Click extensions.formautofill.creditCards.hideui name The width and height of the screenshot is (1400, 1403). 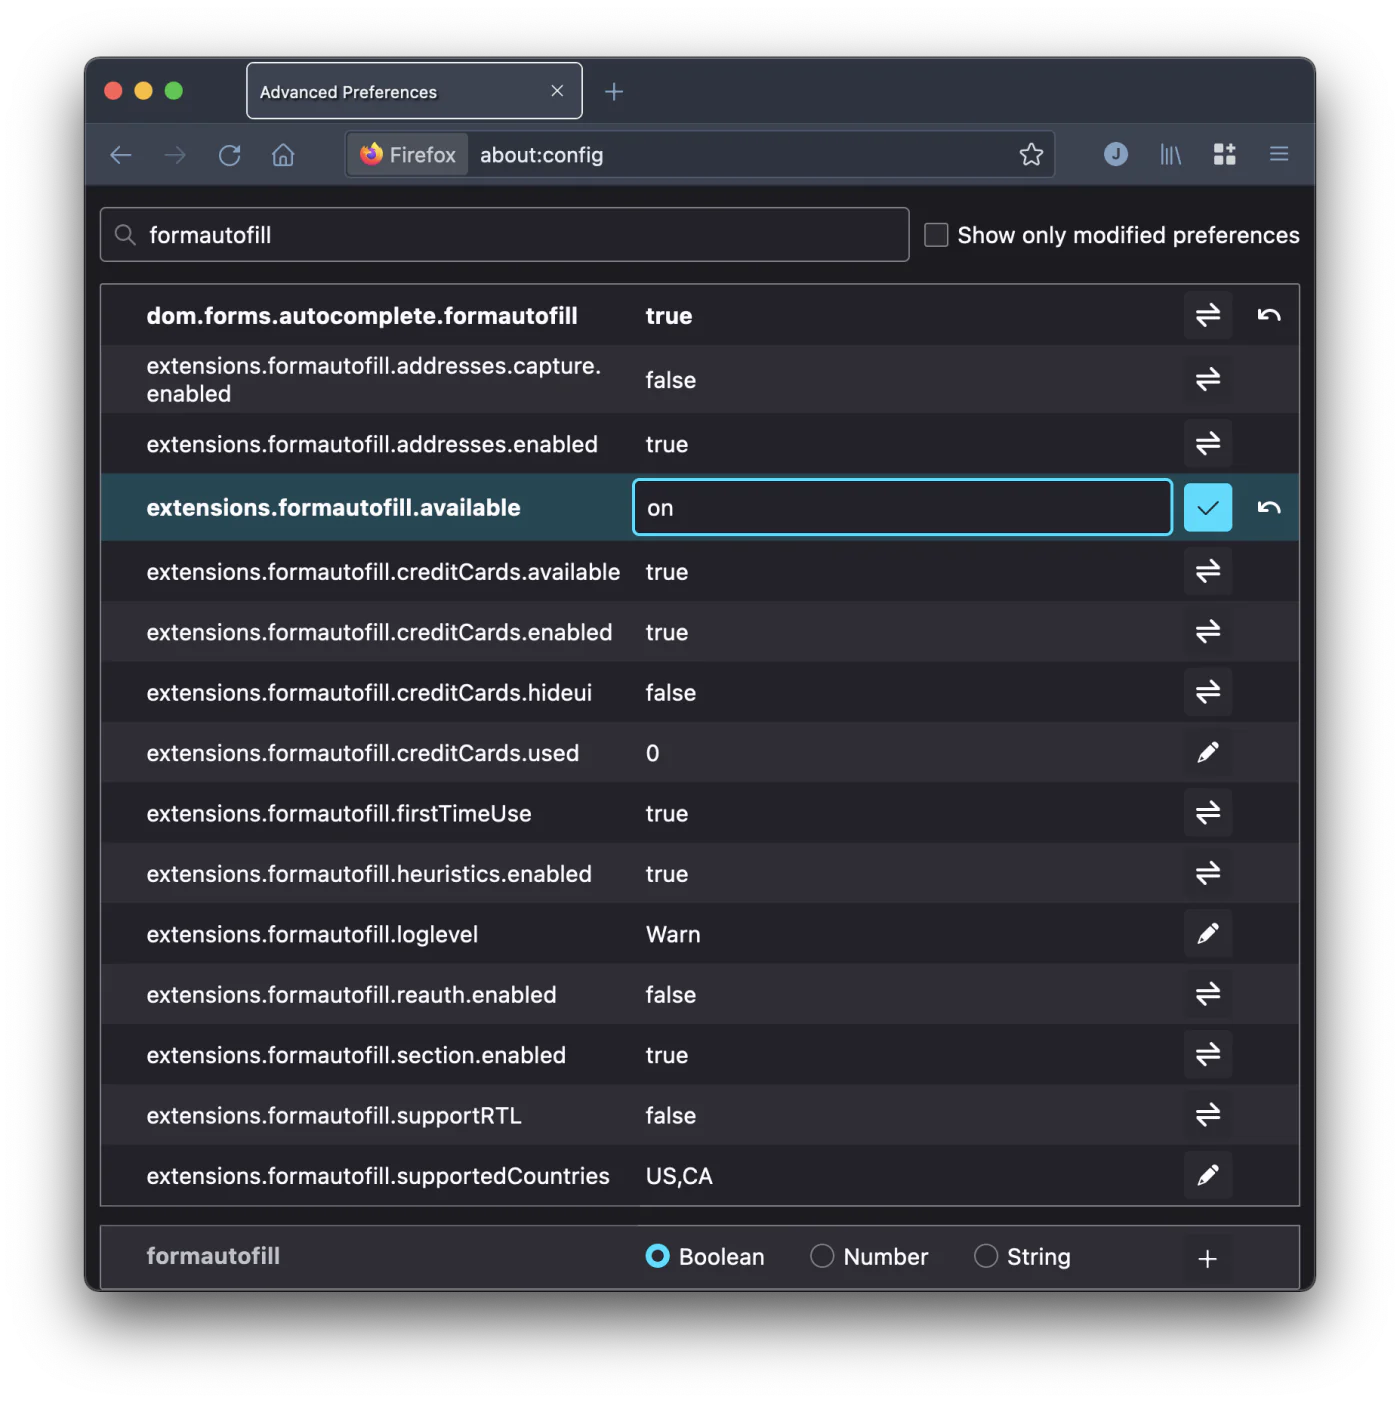369,693
